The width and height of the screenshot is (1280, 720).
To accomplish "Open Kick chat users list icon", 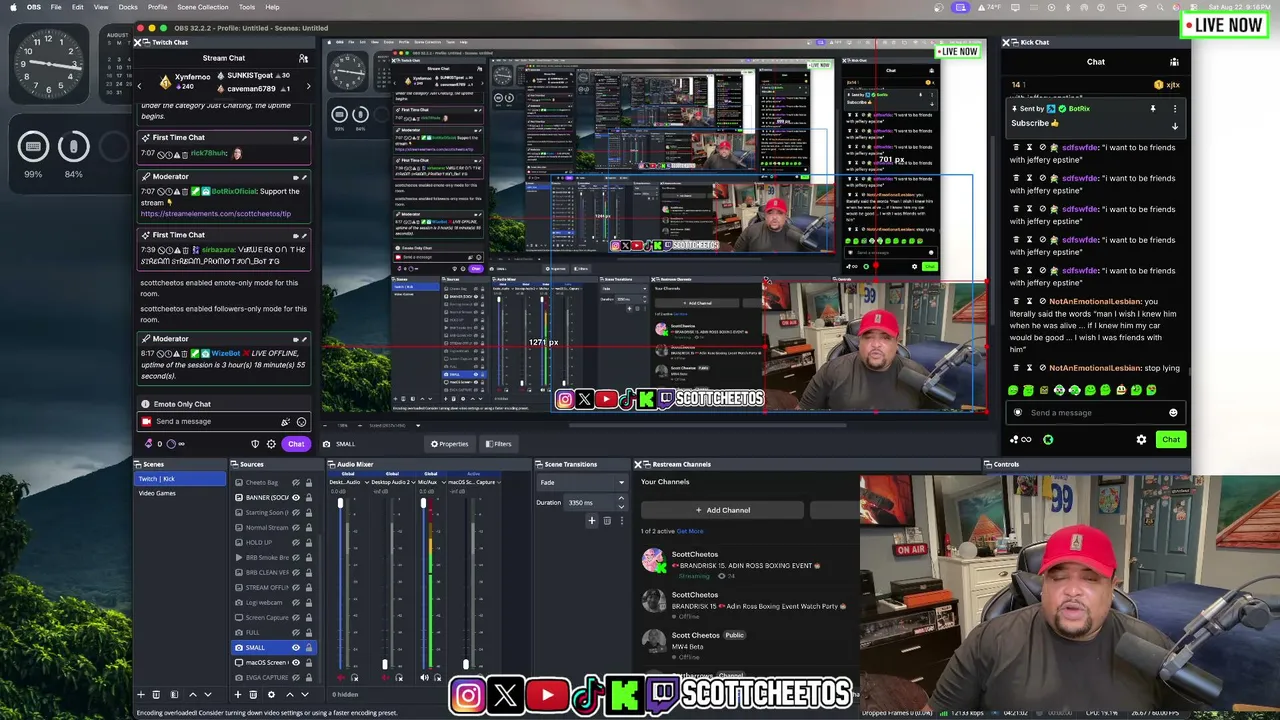I will [x=1174, y=62].
